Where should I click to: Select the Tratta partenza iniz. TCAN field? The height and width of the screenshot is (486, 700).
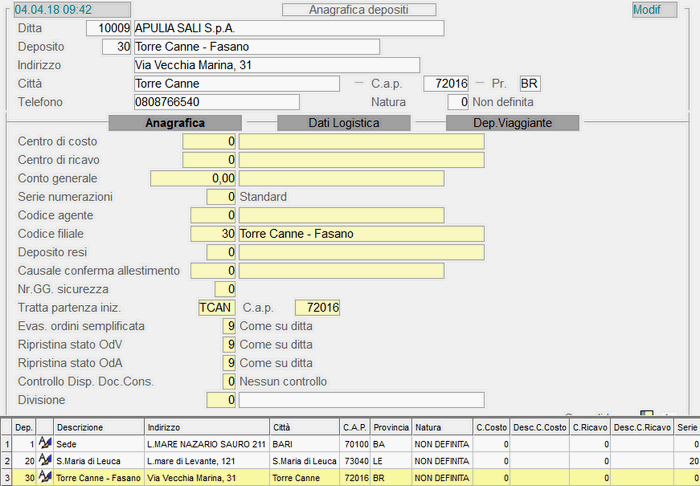pyautogui.click(x=217, y=307)
